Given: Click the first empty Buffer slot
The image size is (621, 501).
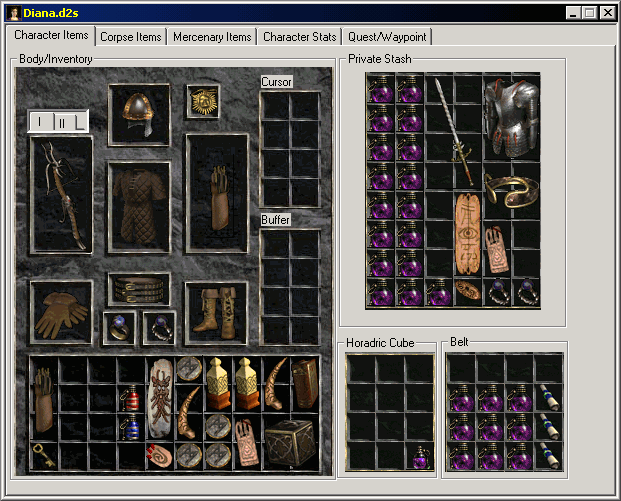Looking at the screenshot, I should [x=276, y=244].
